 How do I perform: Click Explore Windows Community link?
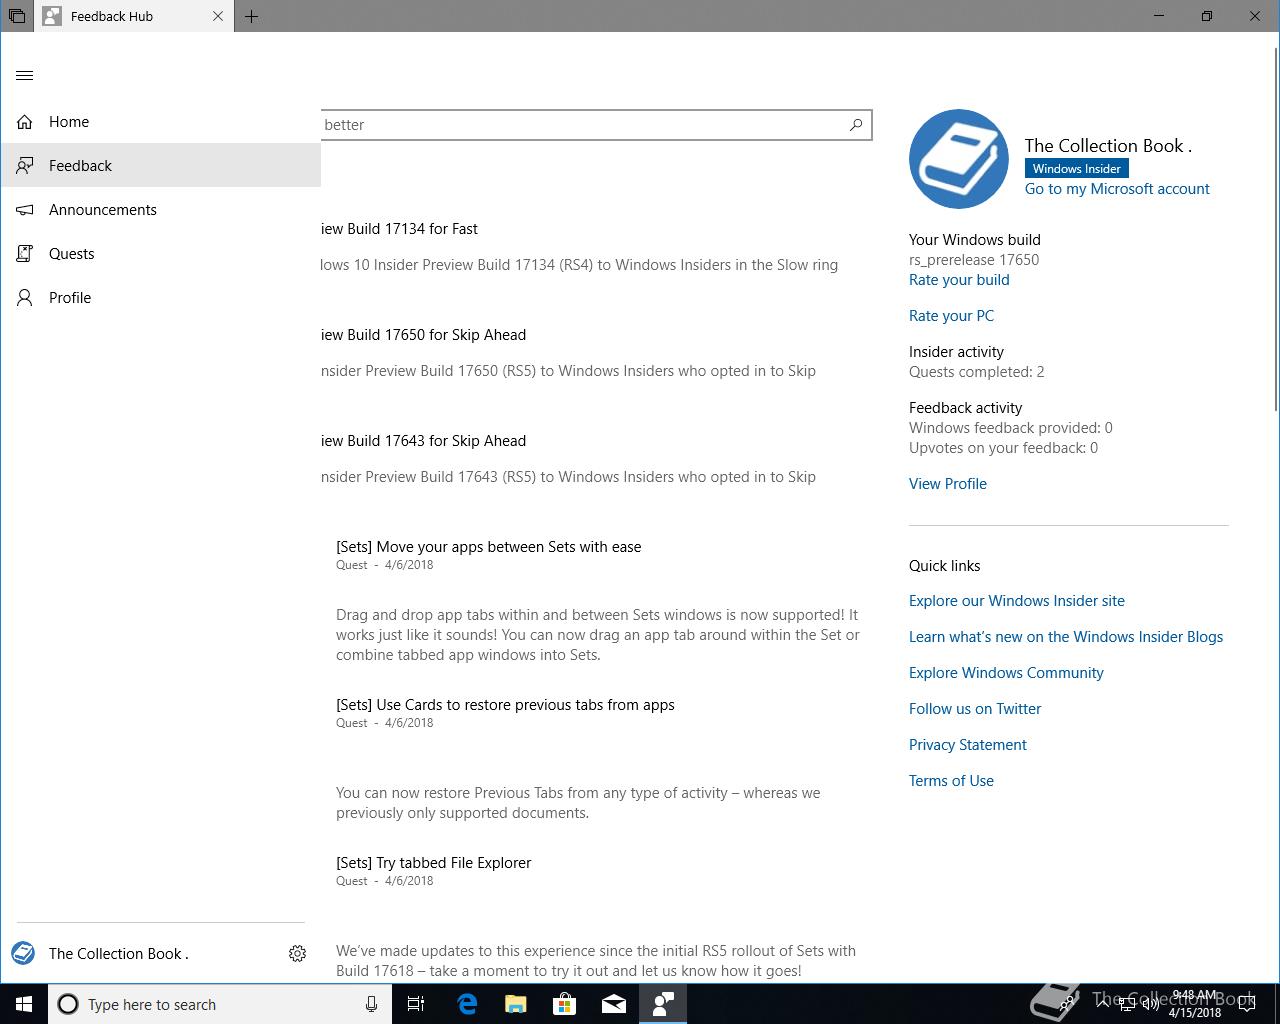click(1006, 673)
